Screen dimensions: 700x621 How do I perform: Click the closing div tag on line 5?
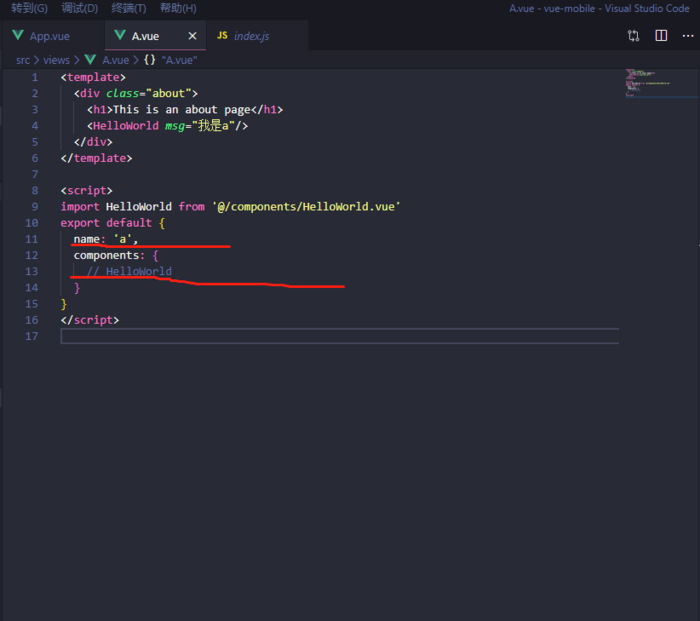(x=93, y=142)
